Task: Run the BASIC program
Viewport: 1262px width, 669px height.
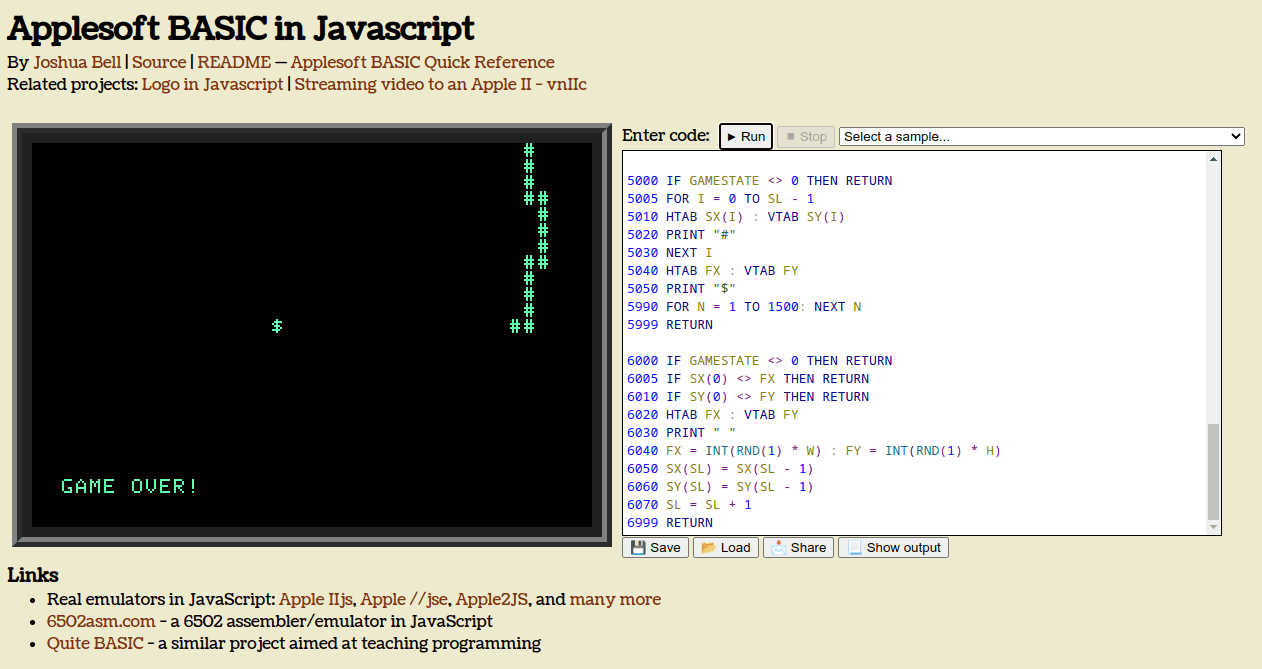Action: coord(745,136)
